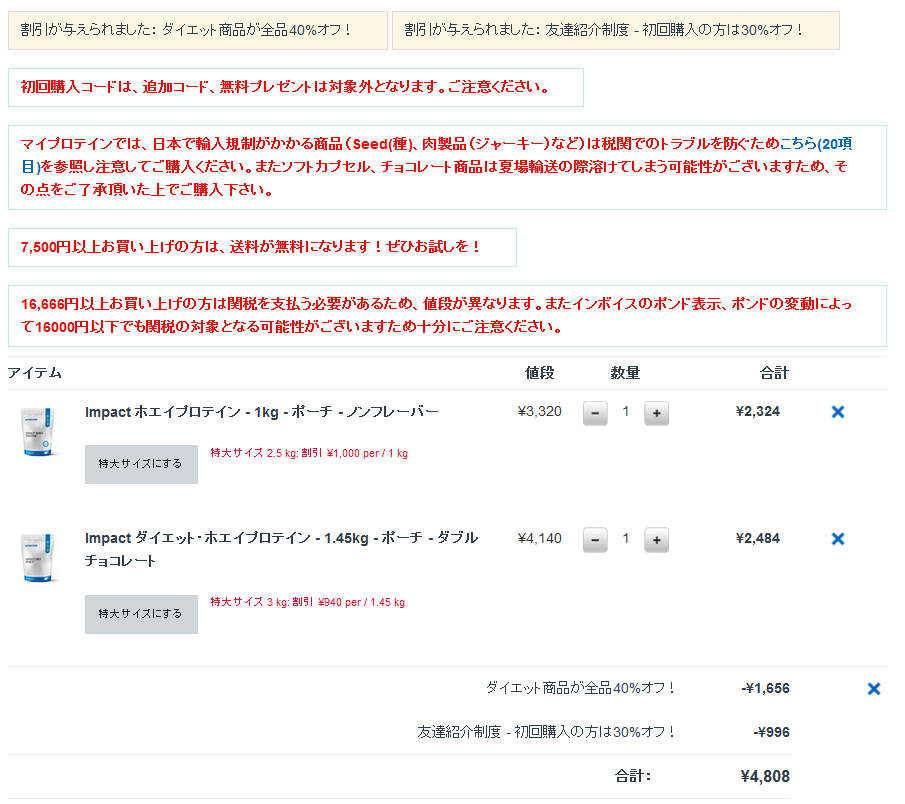The image size is (905, 804).
Task: Click the -¥1,656 discount amount
Action: (765, 689)
